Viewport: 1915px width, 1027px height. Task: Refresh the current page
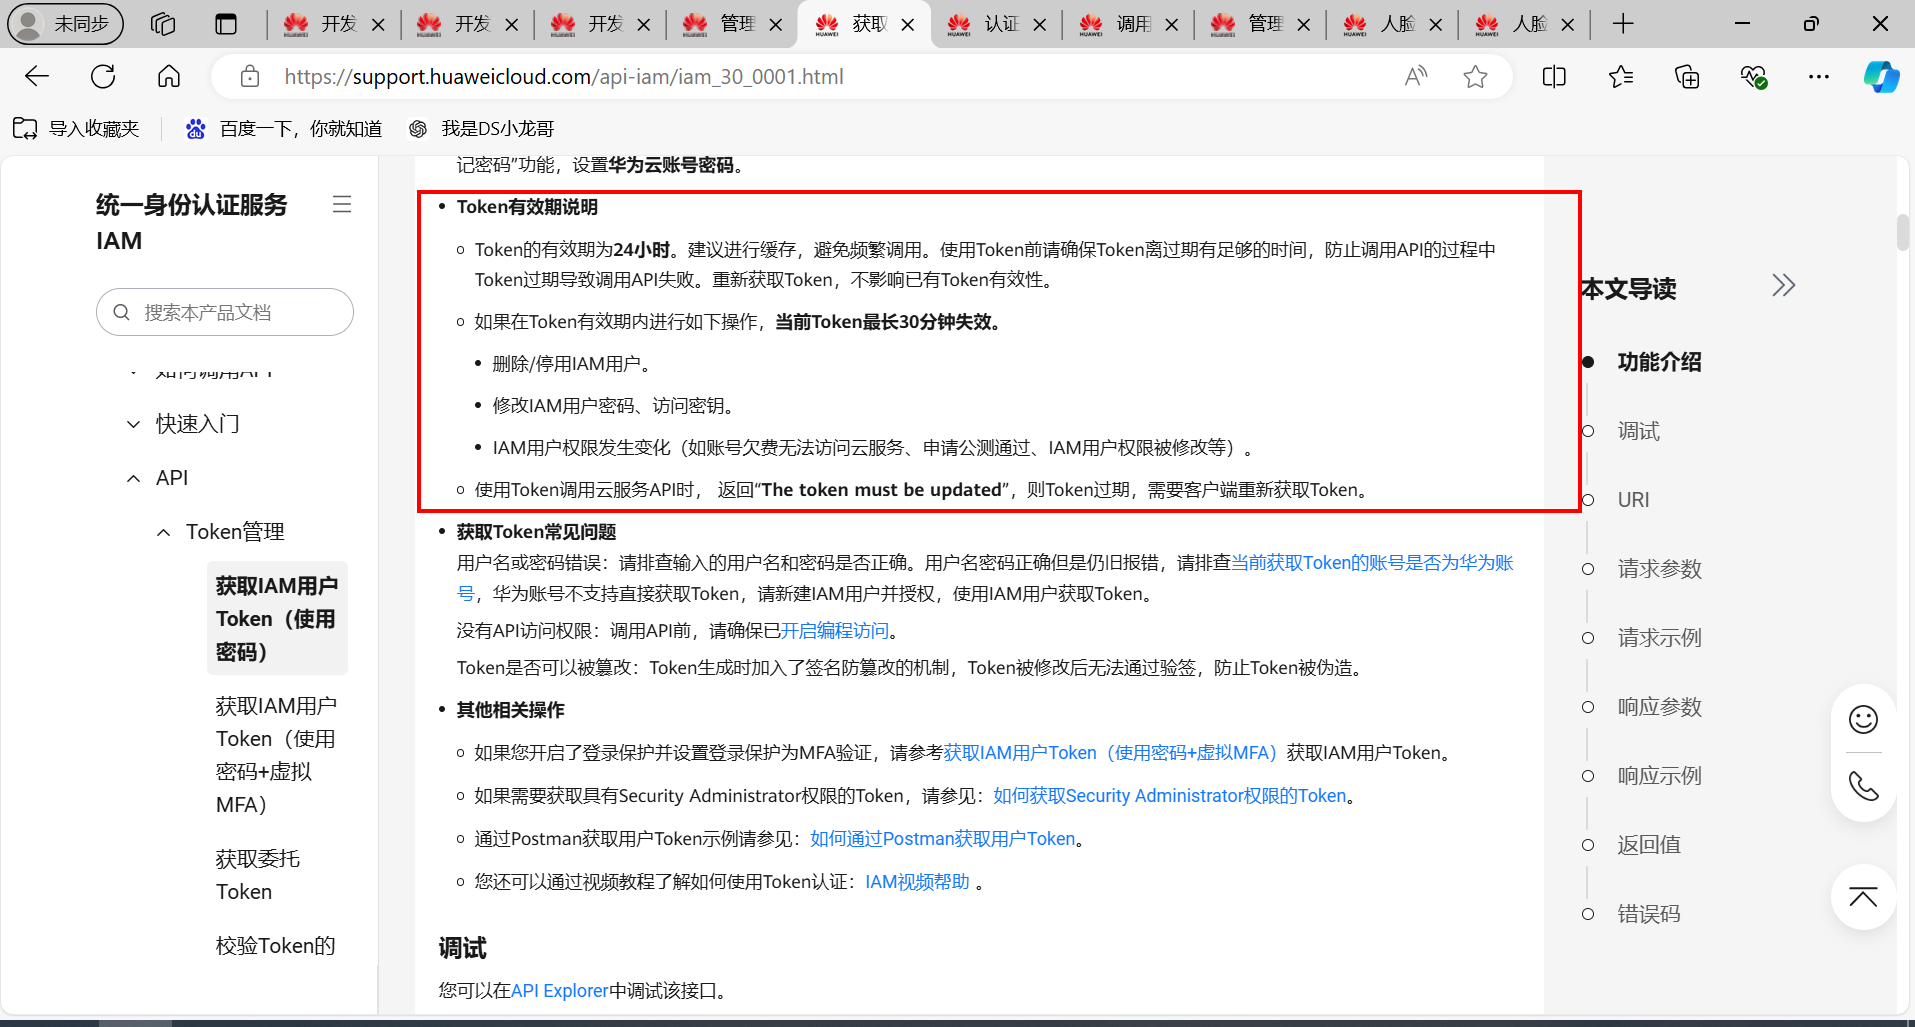102,76
